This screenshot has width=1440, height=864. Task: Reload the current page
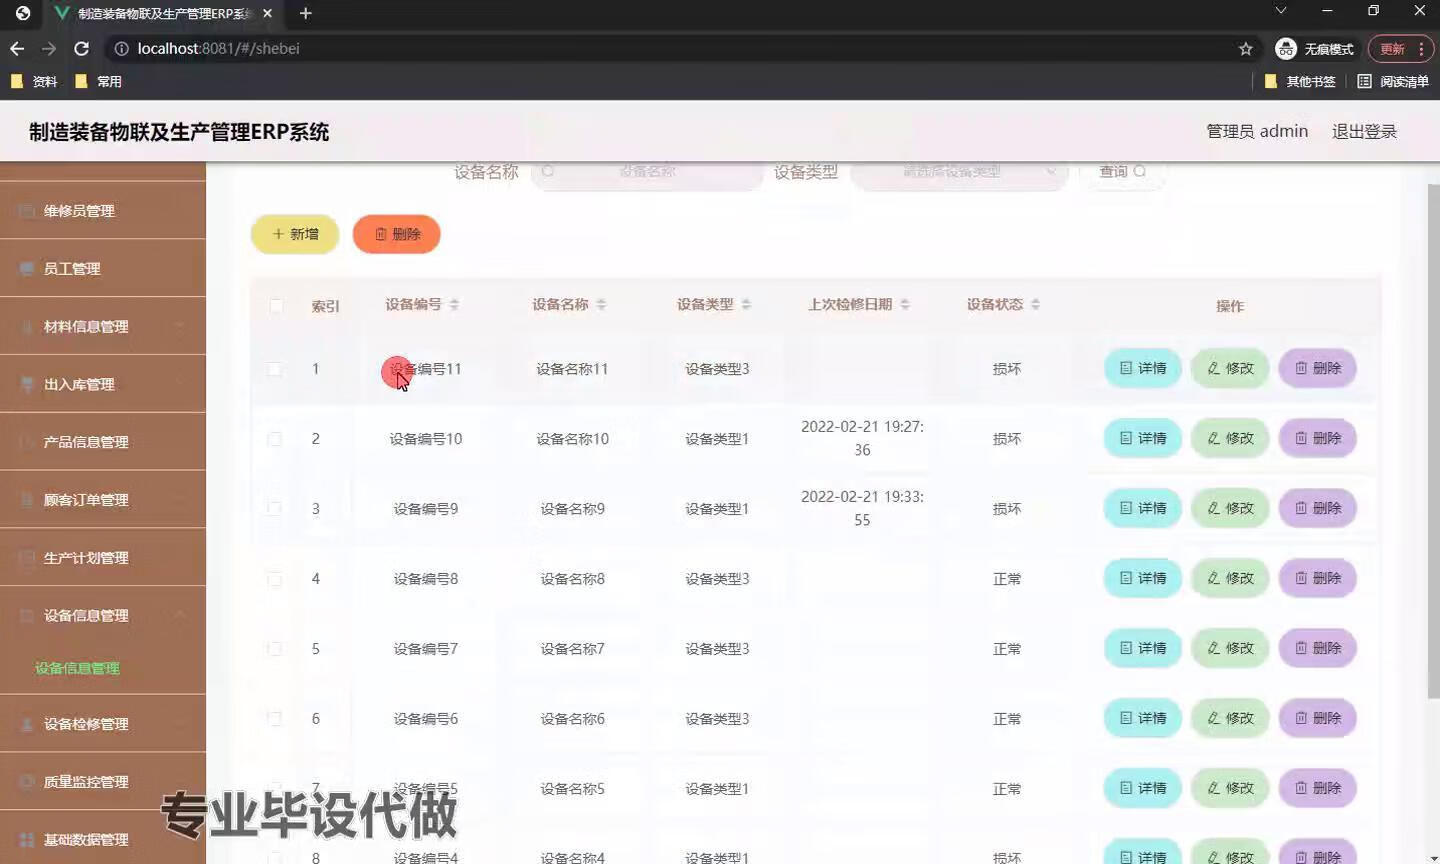pos(82,48)
